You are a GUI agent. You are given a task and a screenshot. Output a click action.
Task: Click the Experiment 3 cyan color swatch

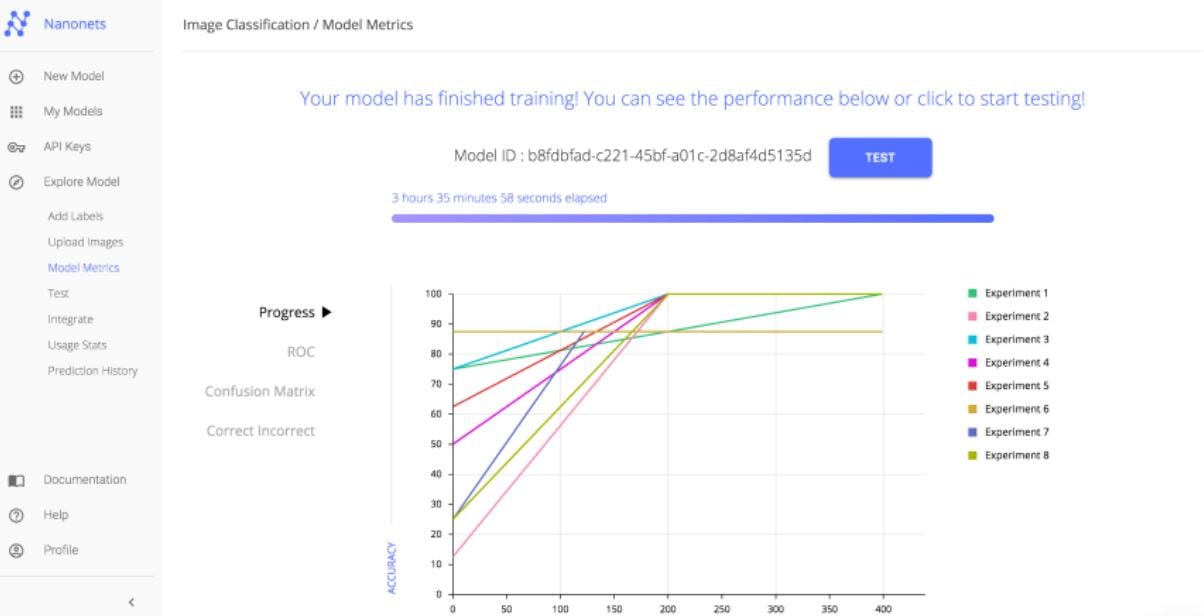click(x=972, y=340)
